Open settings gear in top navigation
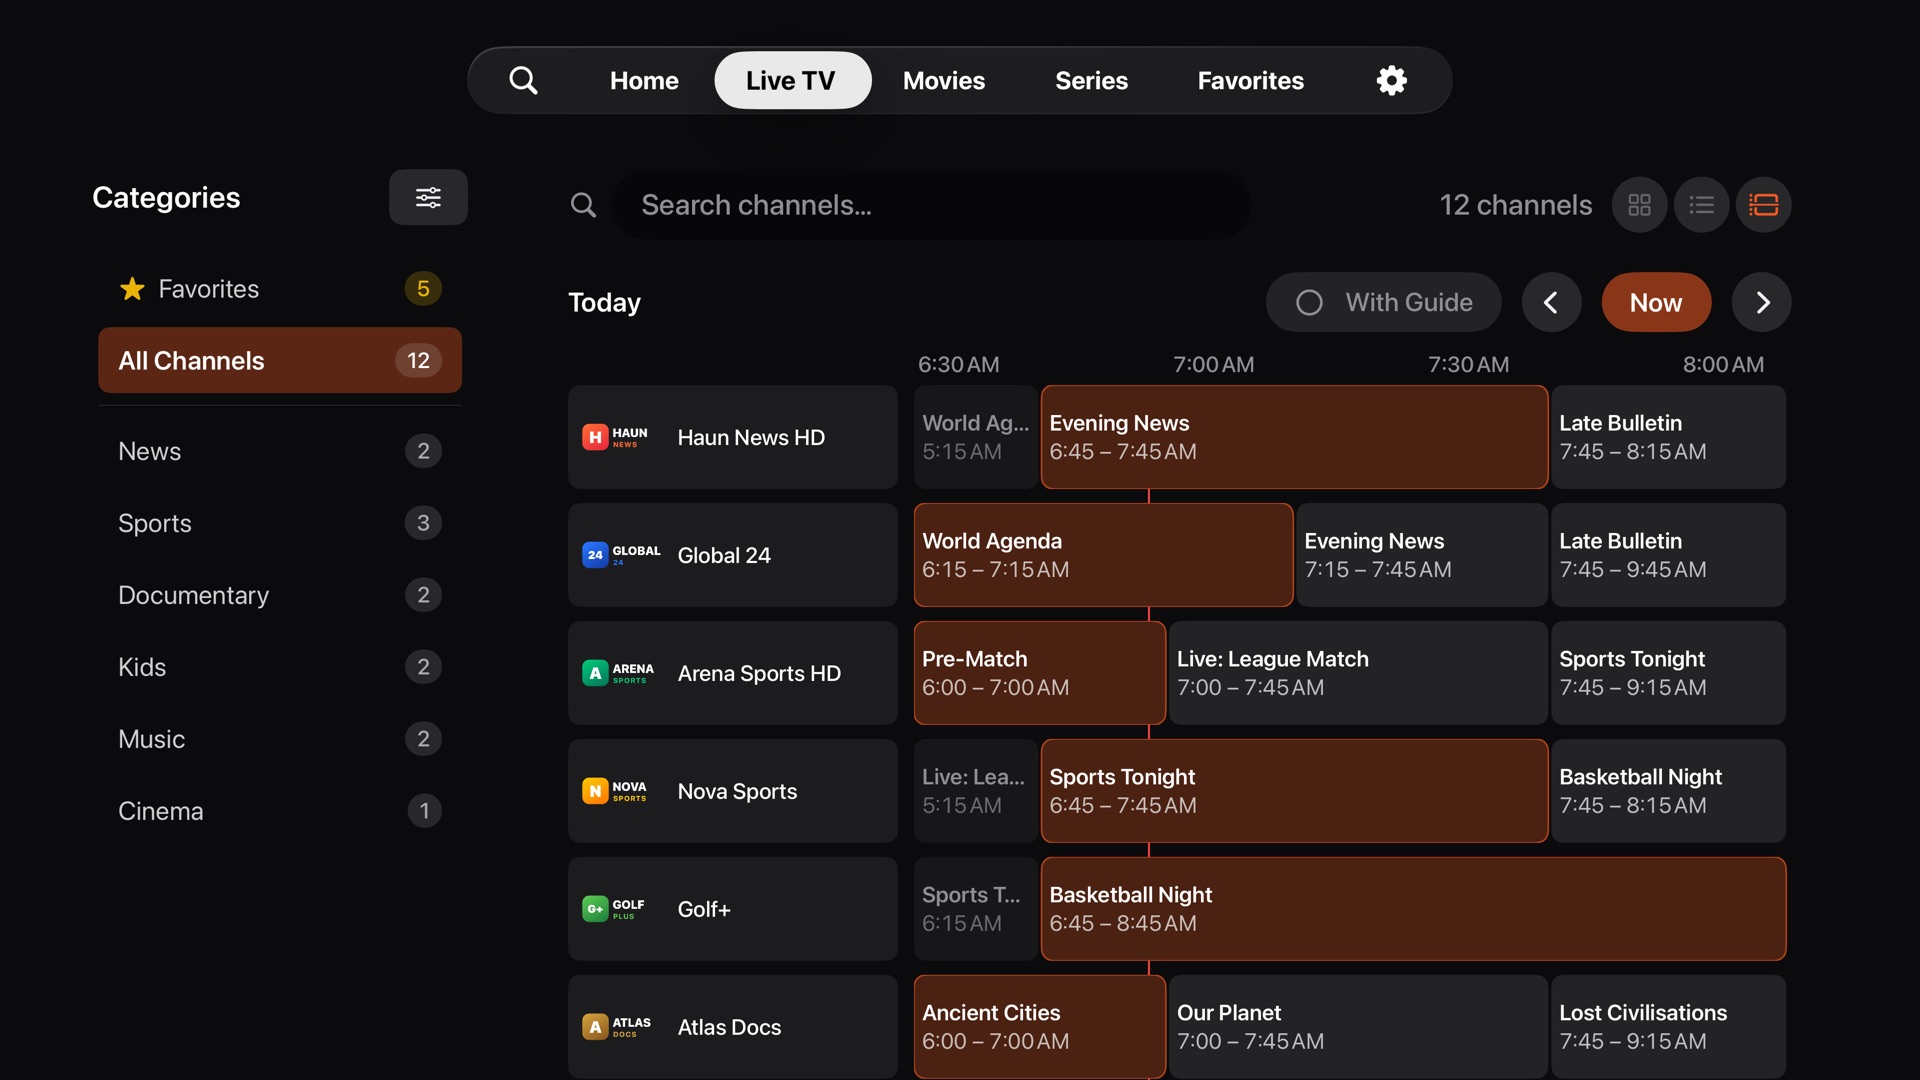The image size is (1920, 1080). (1391, 80)
